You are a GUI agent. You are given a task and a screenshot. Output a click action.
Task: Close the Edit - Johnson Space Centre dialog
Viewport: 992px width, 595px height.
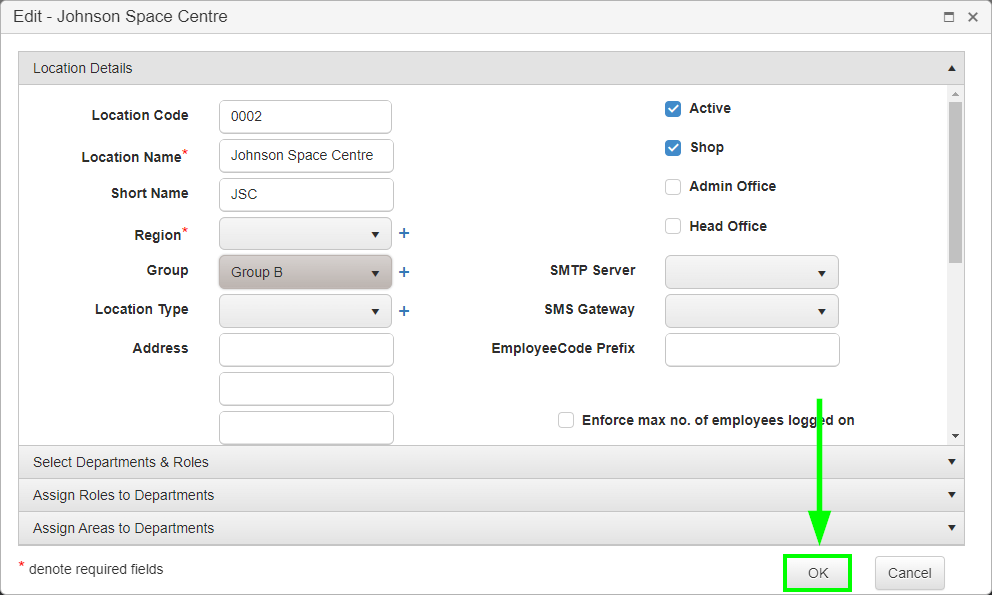(x=973, y=17)
